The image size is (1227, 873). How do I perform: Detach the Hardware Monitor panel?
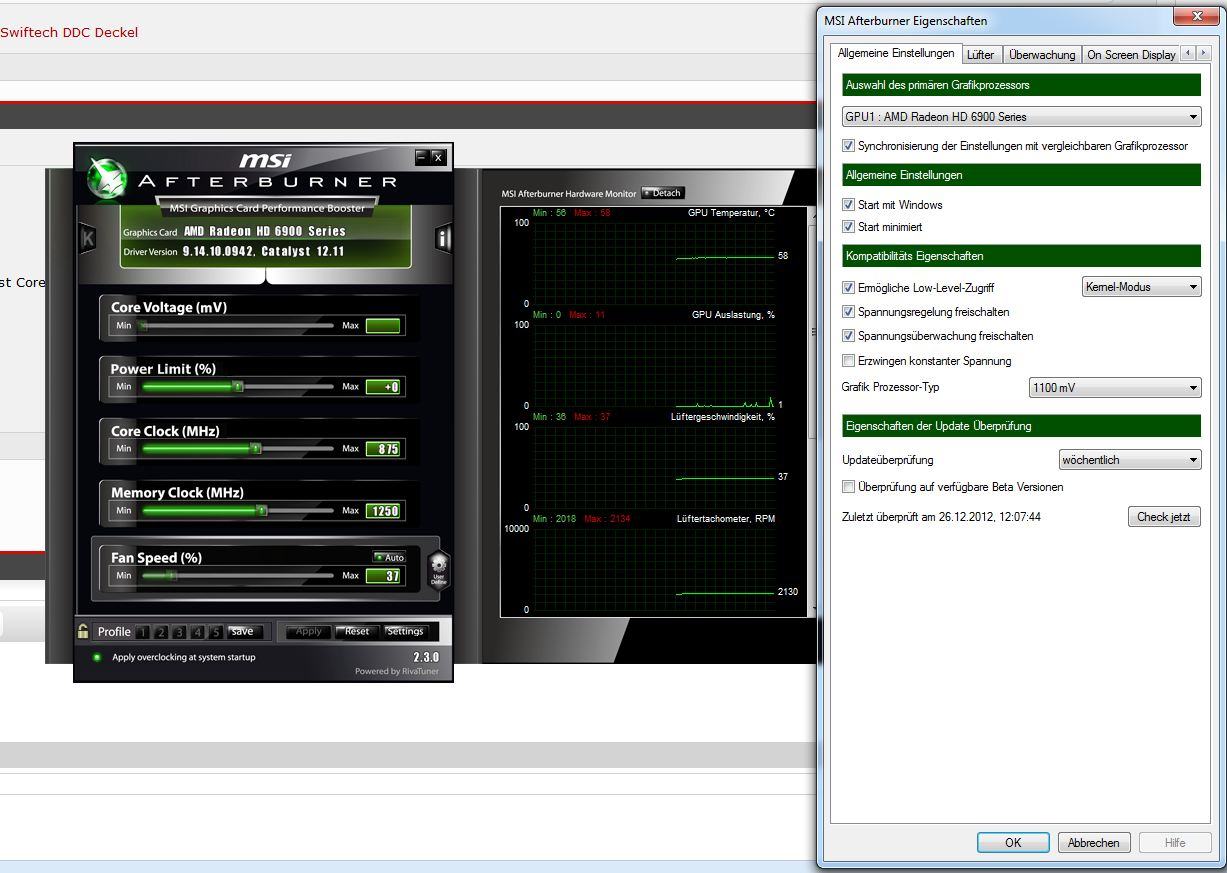[x=662, y=193]
